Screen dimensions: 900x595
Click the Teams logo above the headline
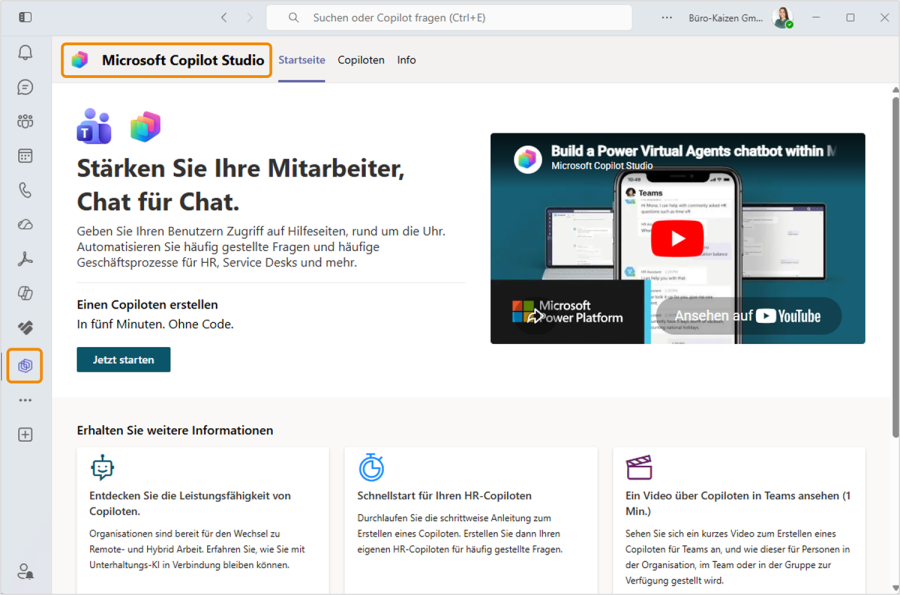pos(94,126)
